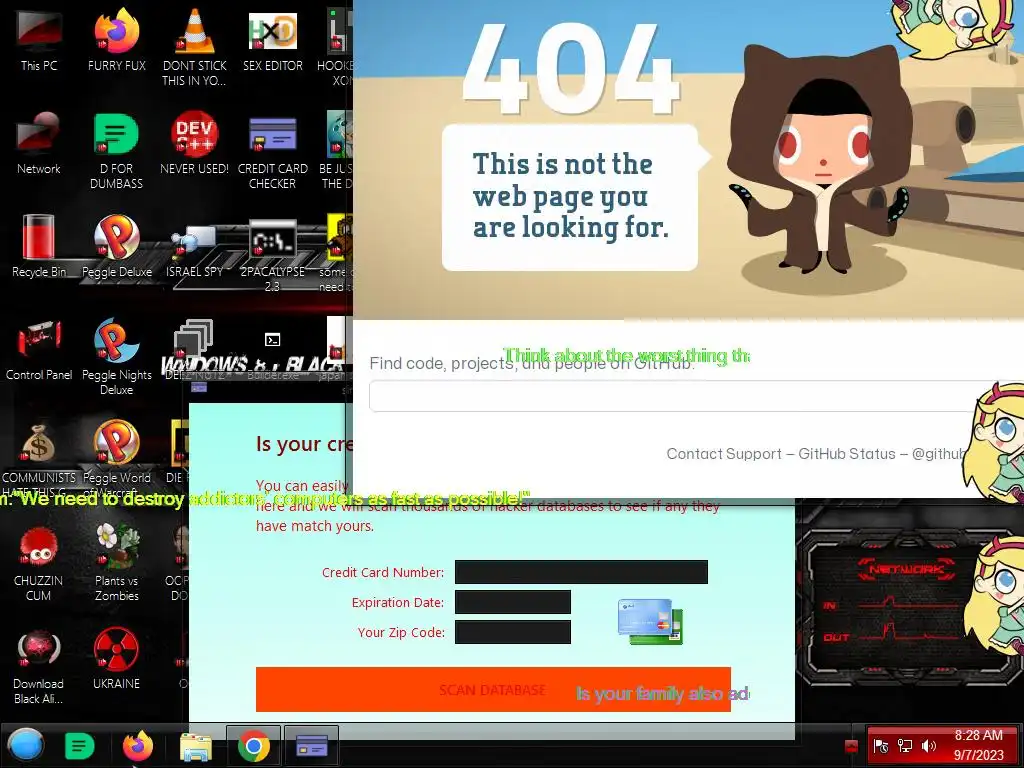The height and width of the screenshot is (768, 1024).
Task: Click the clock showing 8:28 AM
Action: pyautogui.click(x=978, y=745)
